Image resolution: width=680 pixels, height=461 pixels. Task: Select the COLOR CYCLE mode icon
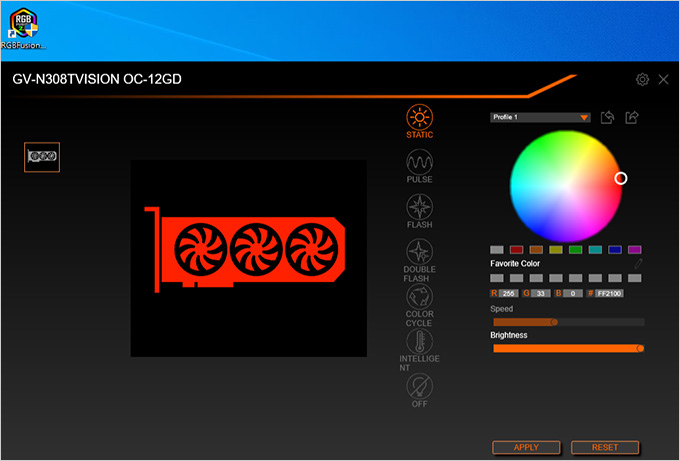pyautogui.click(x=419, y=296)
